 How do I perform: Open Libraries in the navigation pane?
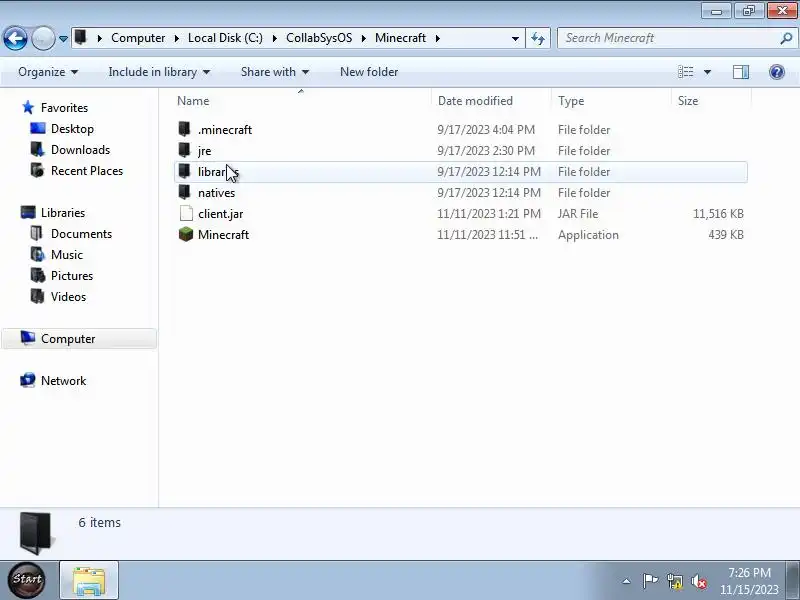[63, 213]
